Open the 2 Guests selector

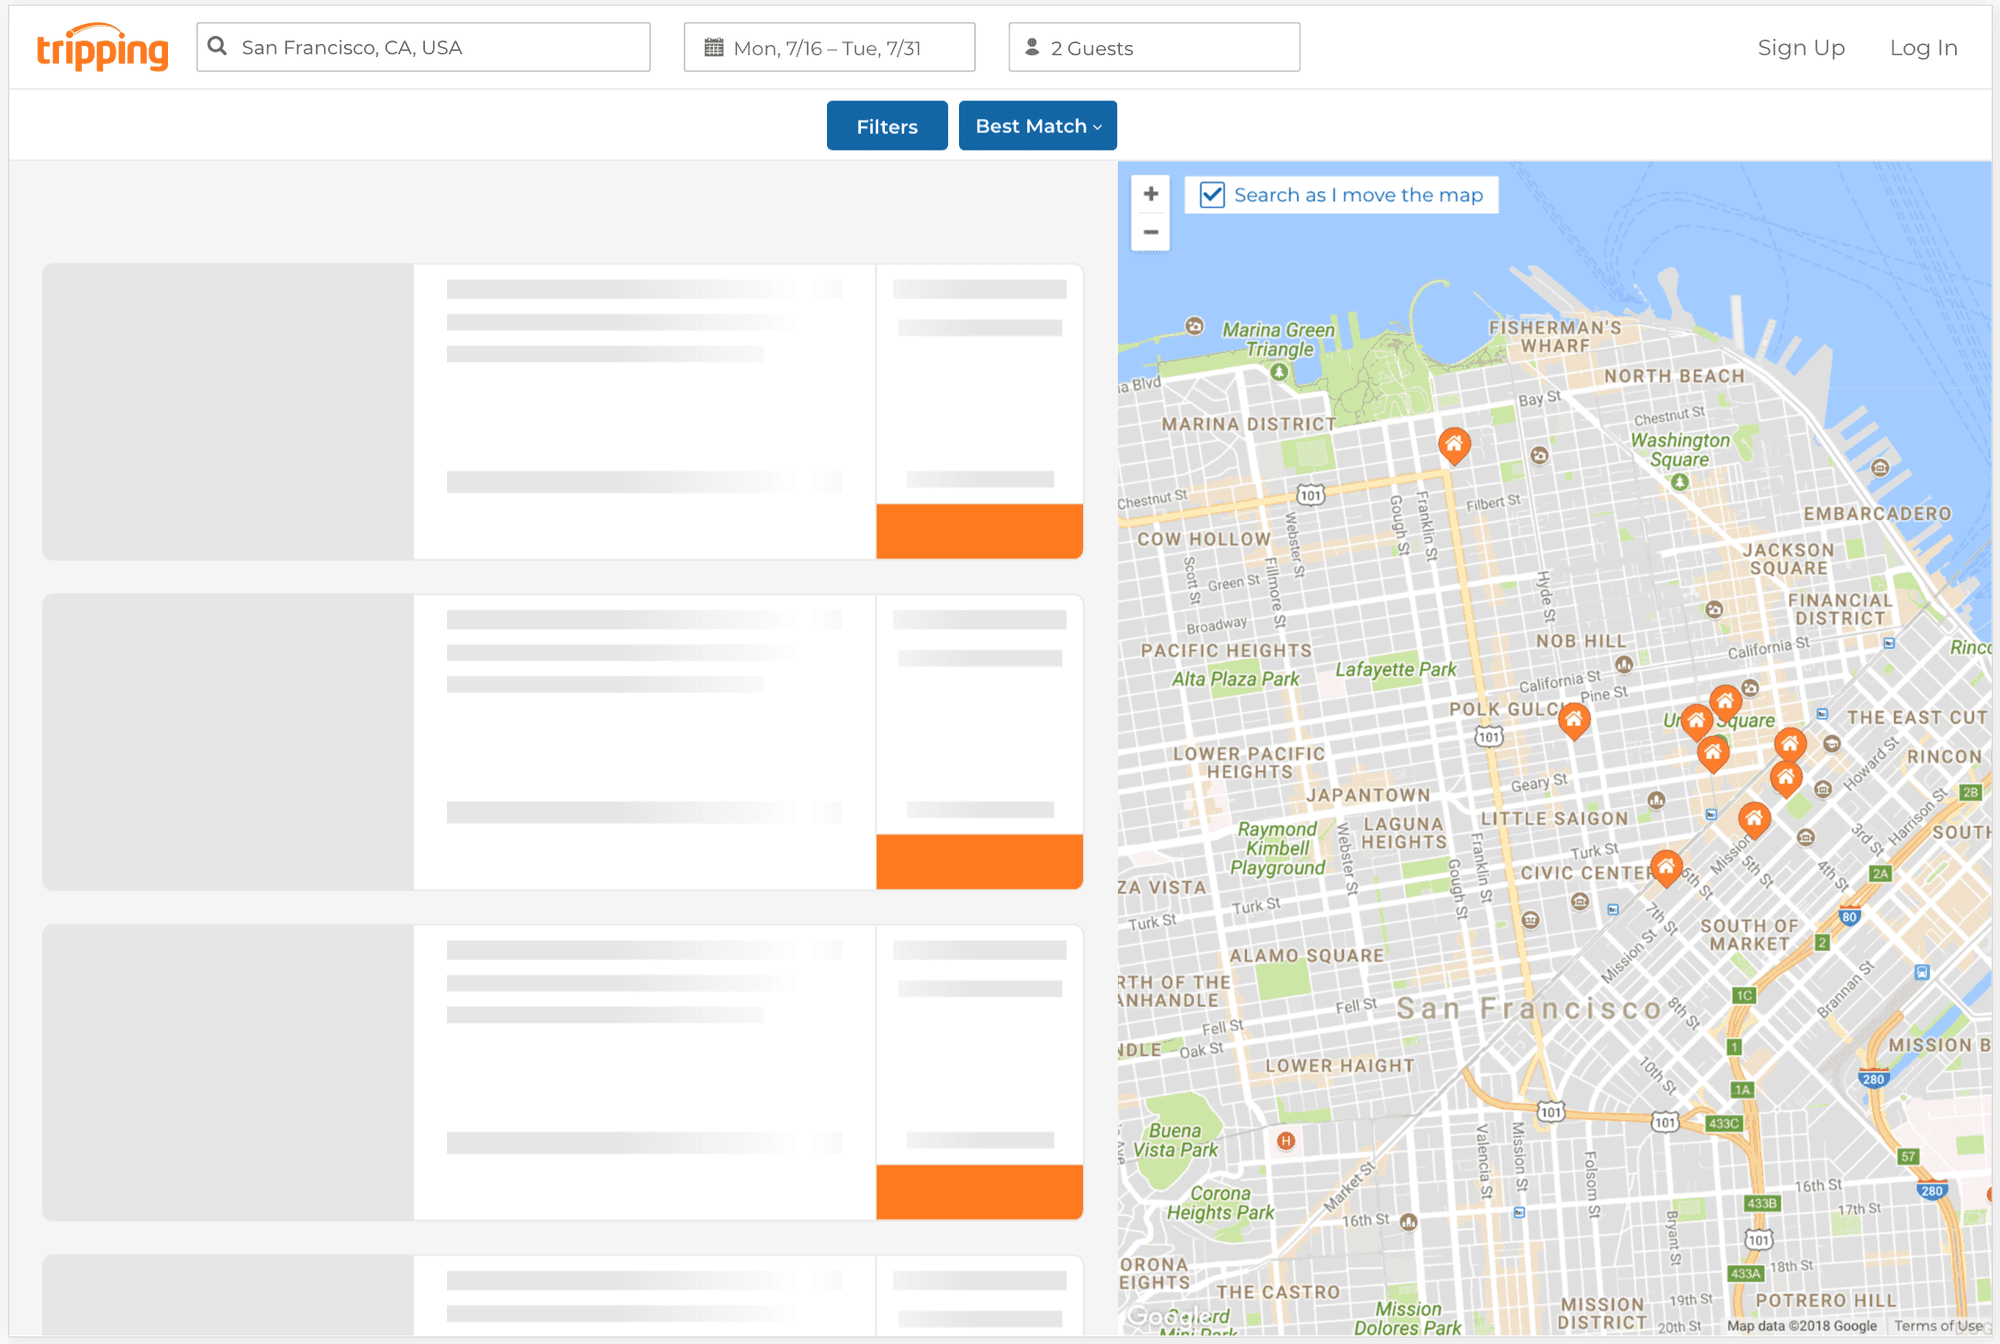(1154, 47)
